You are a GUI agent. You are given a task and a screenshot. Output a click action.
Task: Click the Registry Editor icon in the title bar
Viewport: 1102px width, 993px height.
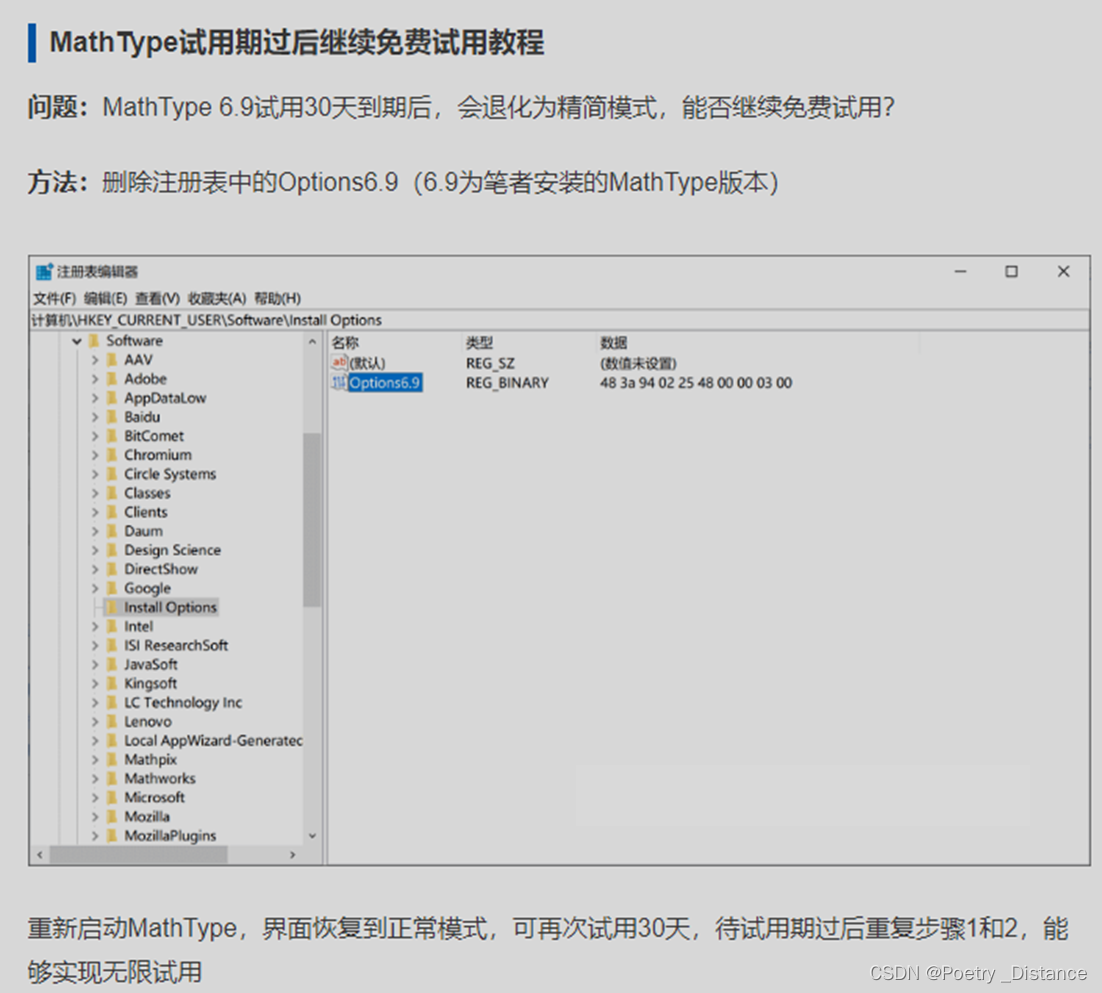click(x=44, y=270)
